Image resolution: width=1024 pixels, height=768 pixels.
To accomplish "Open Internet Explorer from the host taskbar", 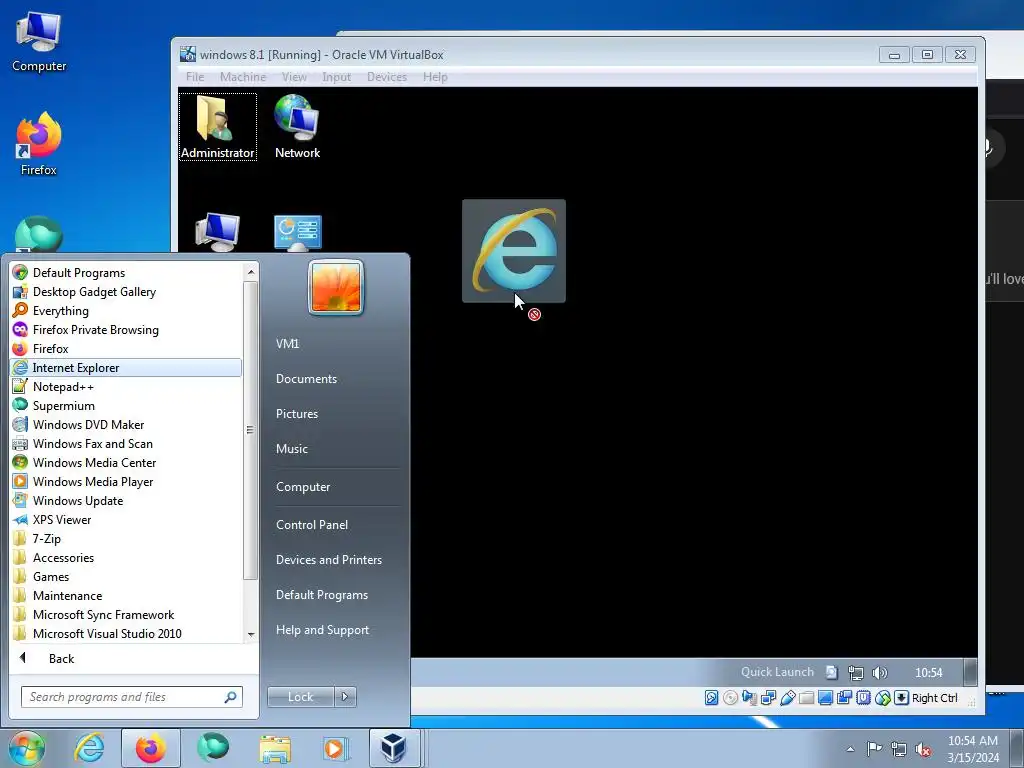I will pyautogui.click(x=89, y=748).
